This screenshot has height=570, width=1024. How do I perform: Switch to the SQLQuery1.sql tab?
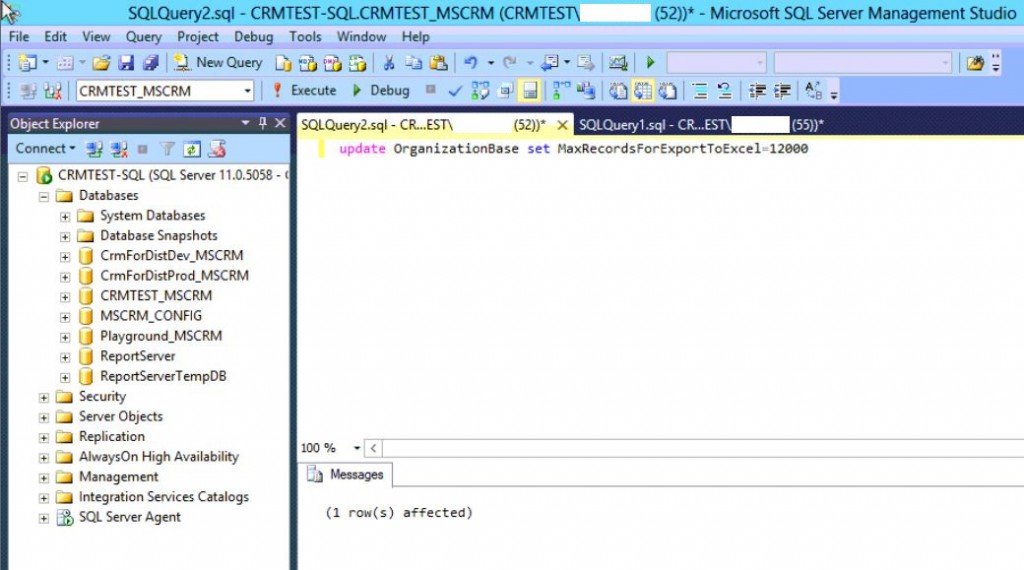pyautogui.click(x=701, y=125)
